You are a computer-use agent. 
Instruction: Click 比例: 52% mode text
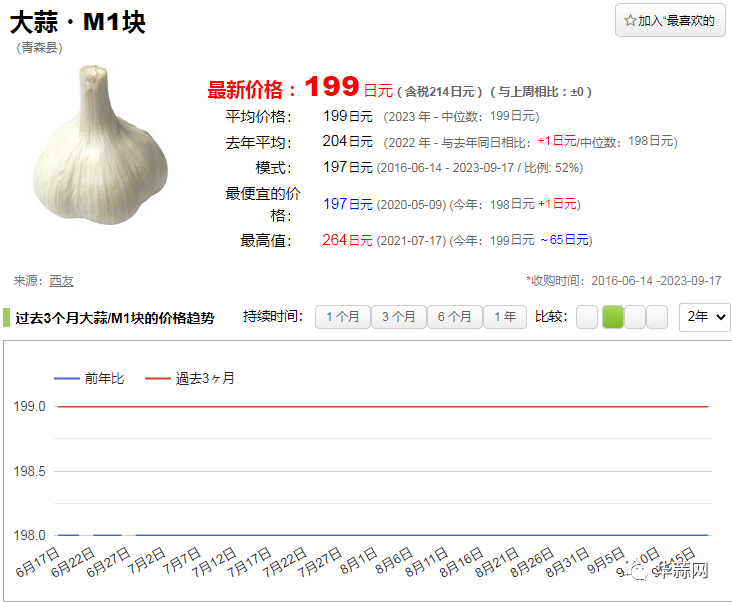point(552,168)
